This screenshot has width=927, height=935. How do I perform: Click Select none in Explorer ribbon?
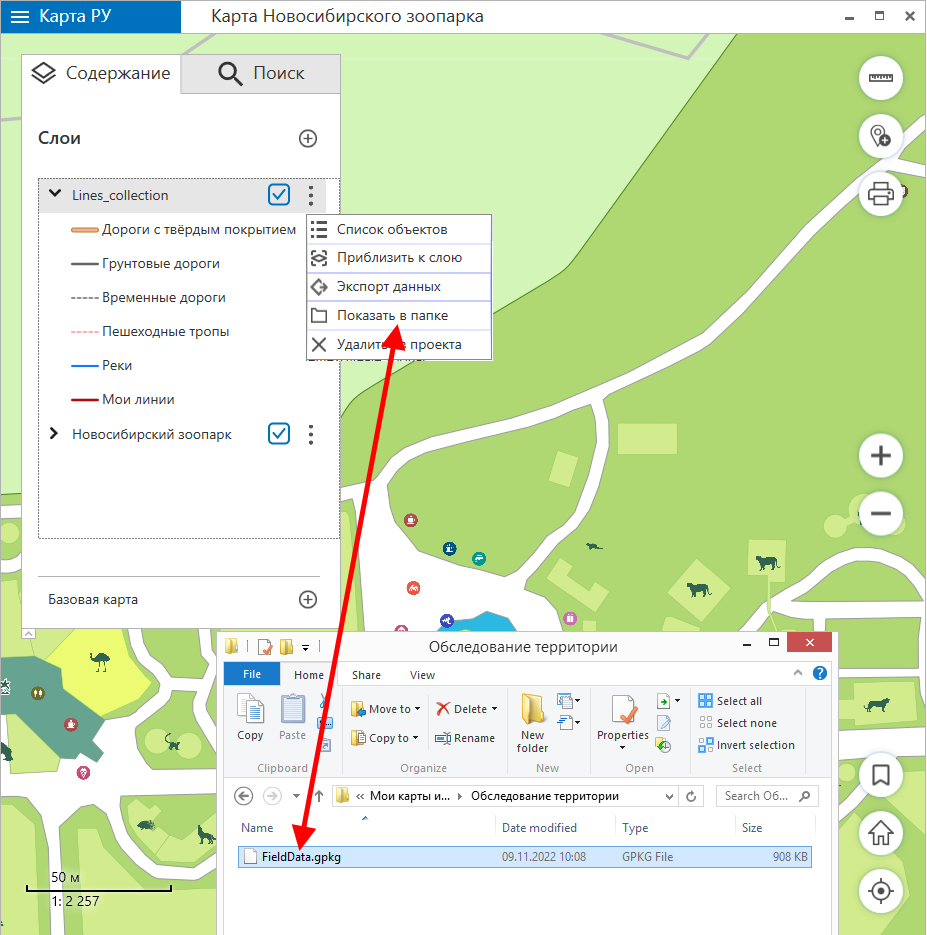[x=737, y=723]
